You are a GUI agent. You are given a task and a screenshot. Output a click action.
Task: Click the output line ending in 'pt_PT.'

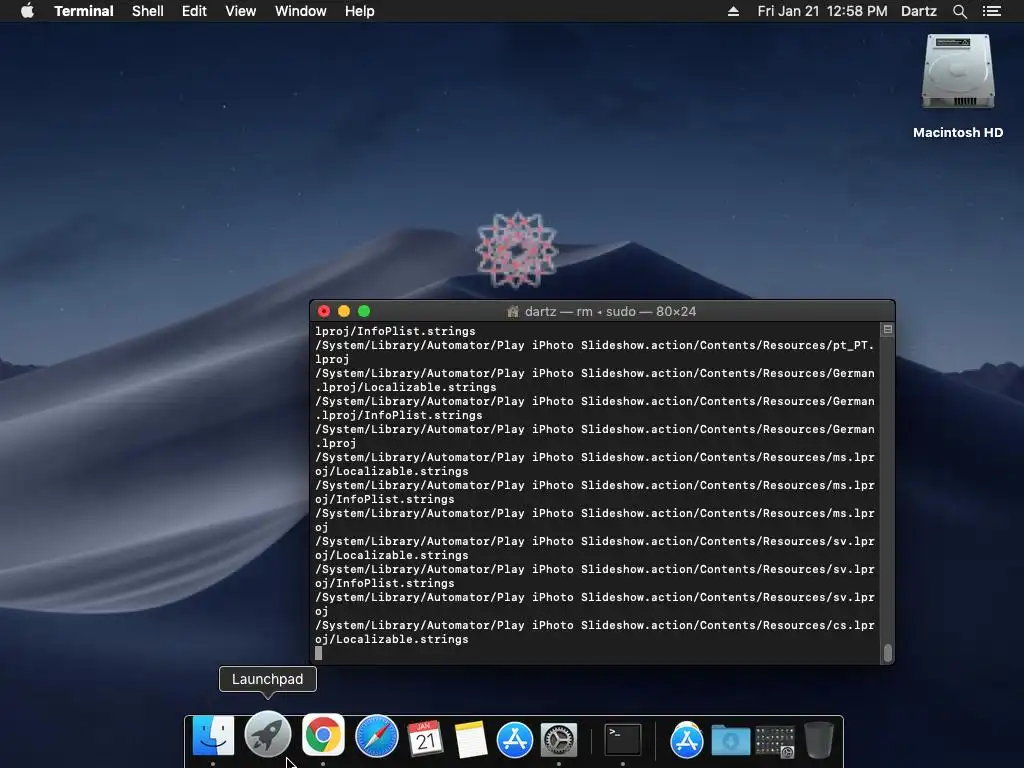click(x=594, y=345)
